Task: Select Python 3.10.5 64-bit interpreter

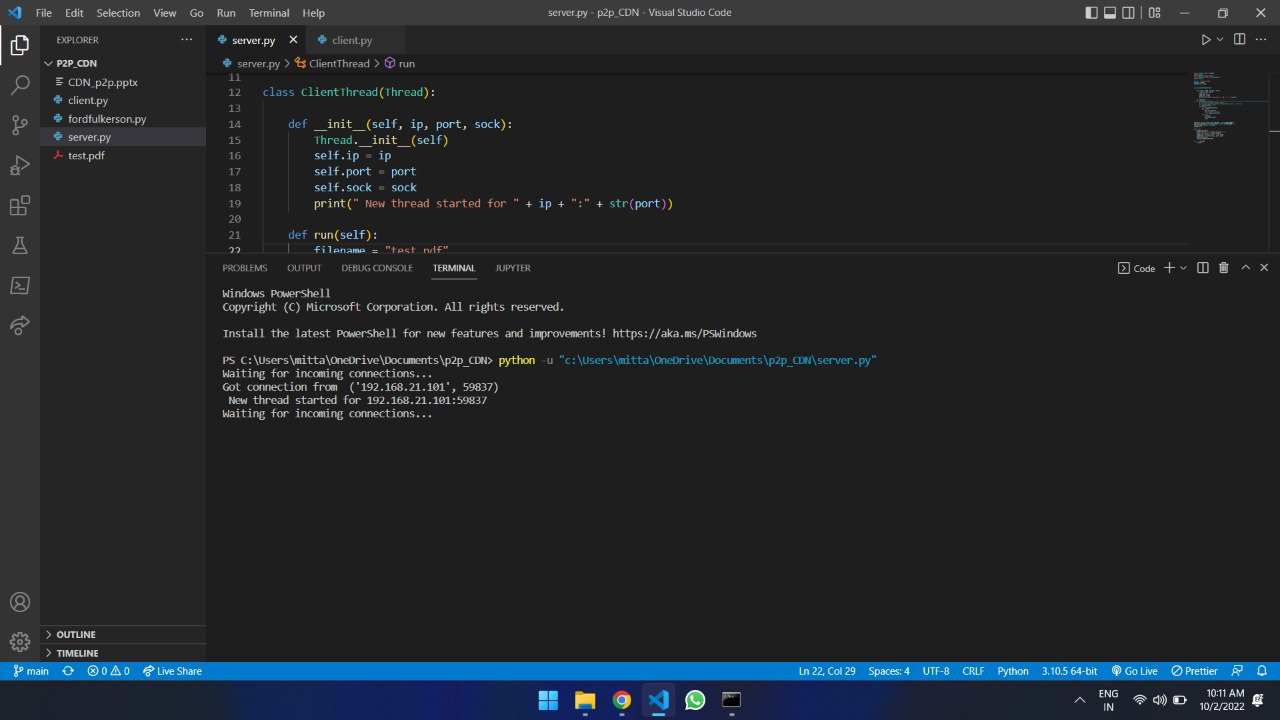Action: [1069, 671]
